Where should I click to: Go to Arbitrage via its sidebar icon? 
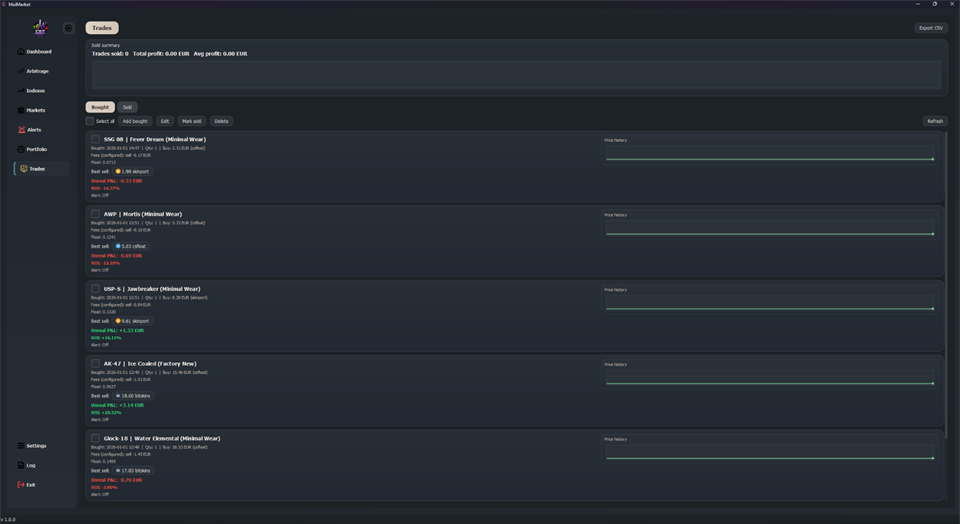click(21, 71)
